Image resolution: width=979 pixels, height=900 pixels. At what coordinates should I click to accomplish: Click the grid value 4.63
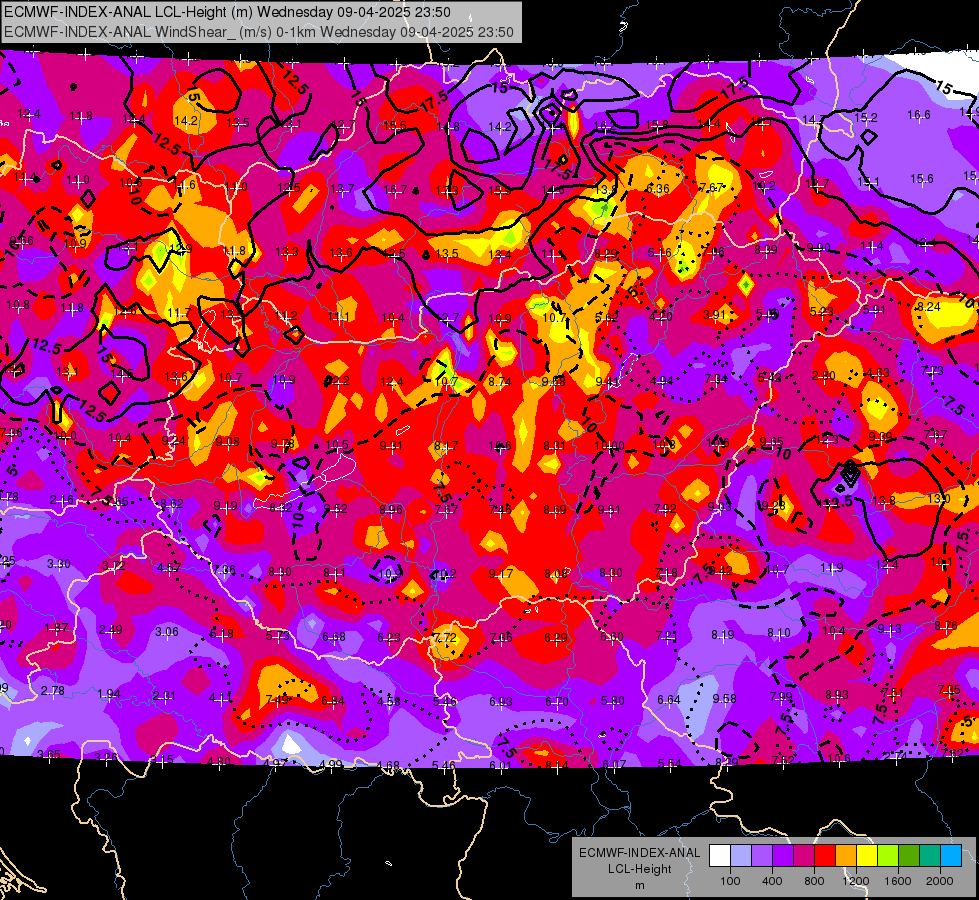(877, 373)
